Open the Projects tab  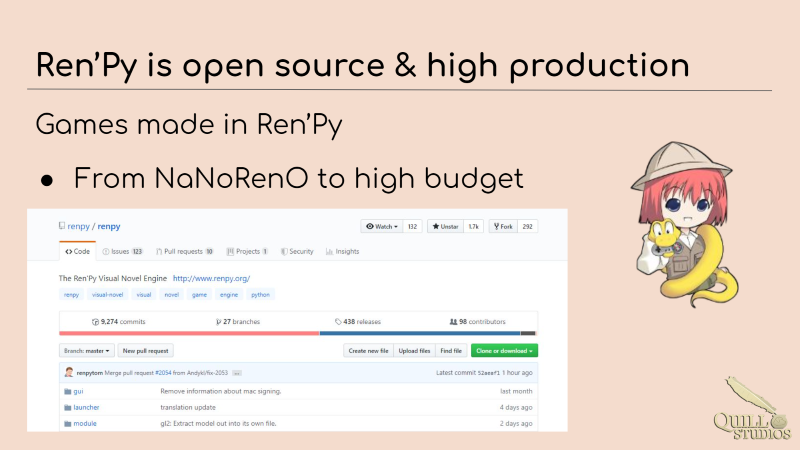tap(247, 252)
